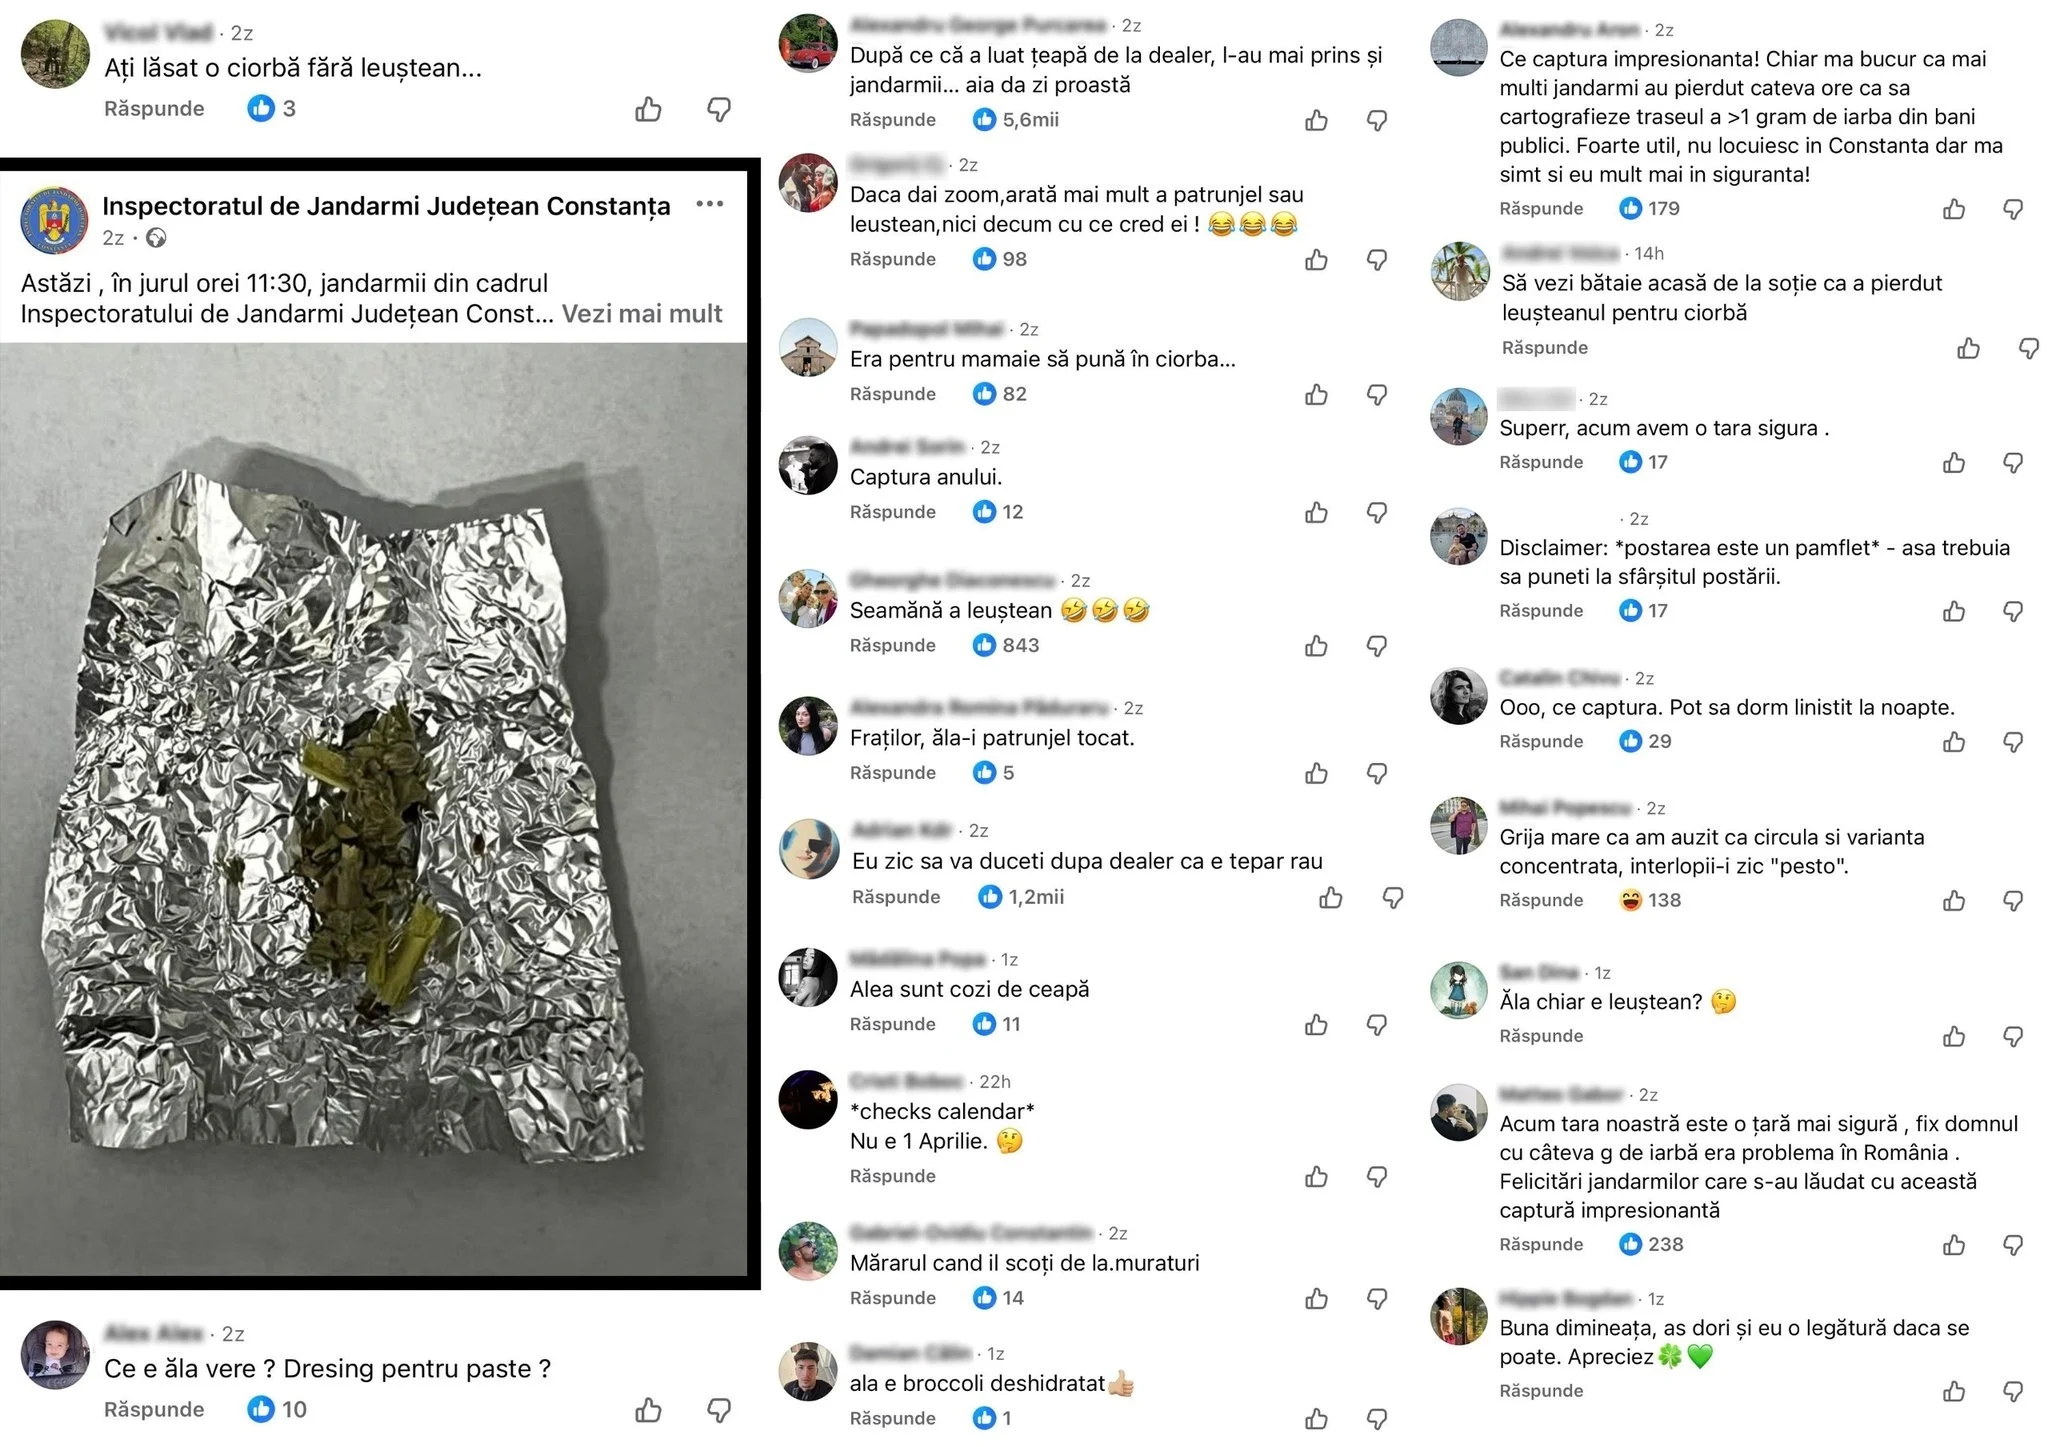Open the 138 haha reactions on pesto comment

(1650, 900)
